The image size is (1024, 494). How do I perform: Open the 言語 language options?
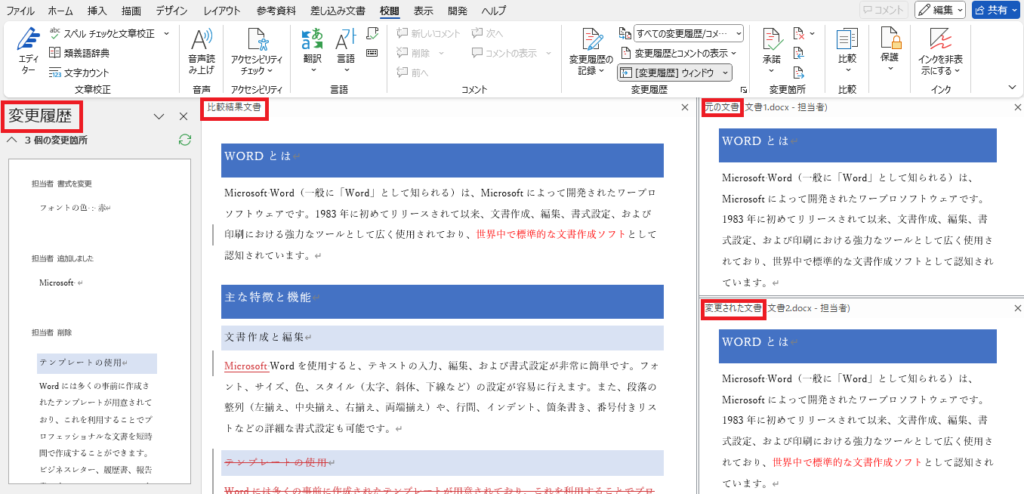tap(345, 51)
